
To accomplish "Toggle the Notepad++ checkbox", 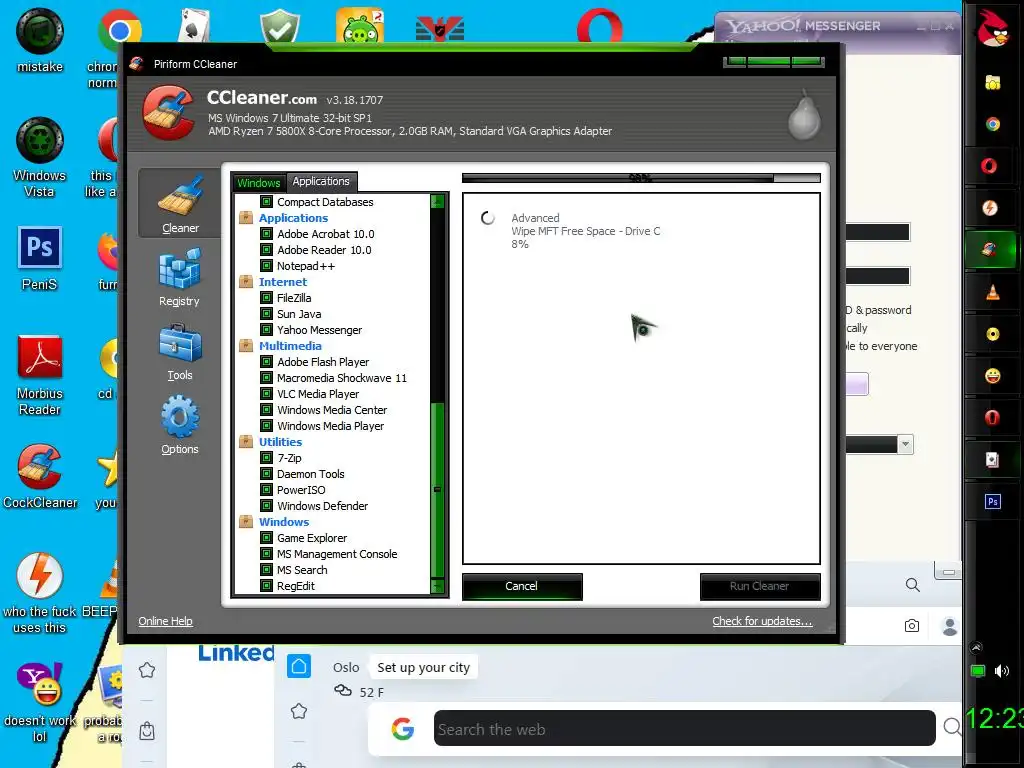I will [266, 266].
